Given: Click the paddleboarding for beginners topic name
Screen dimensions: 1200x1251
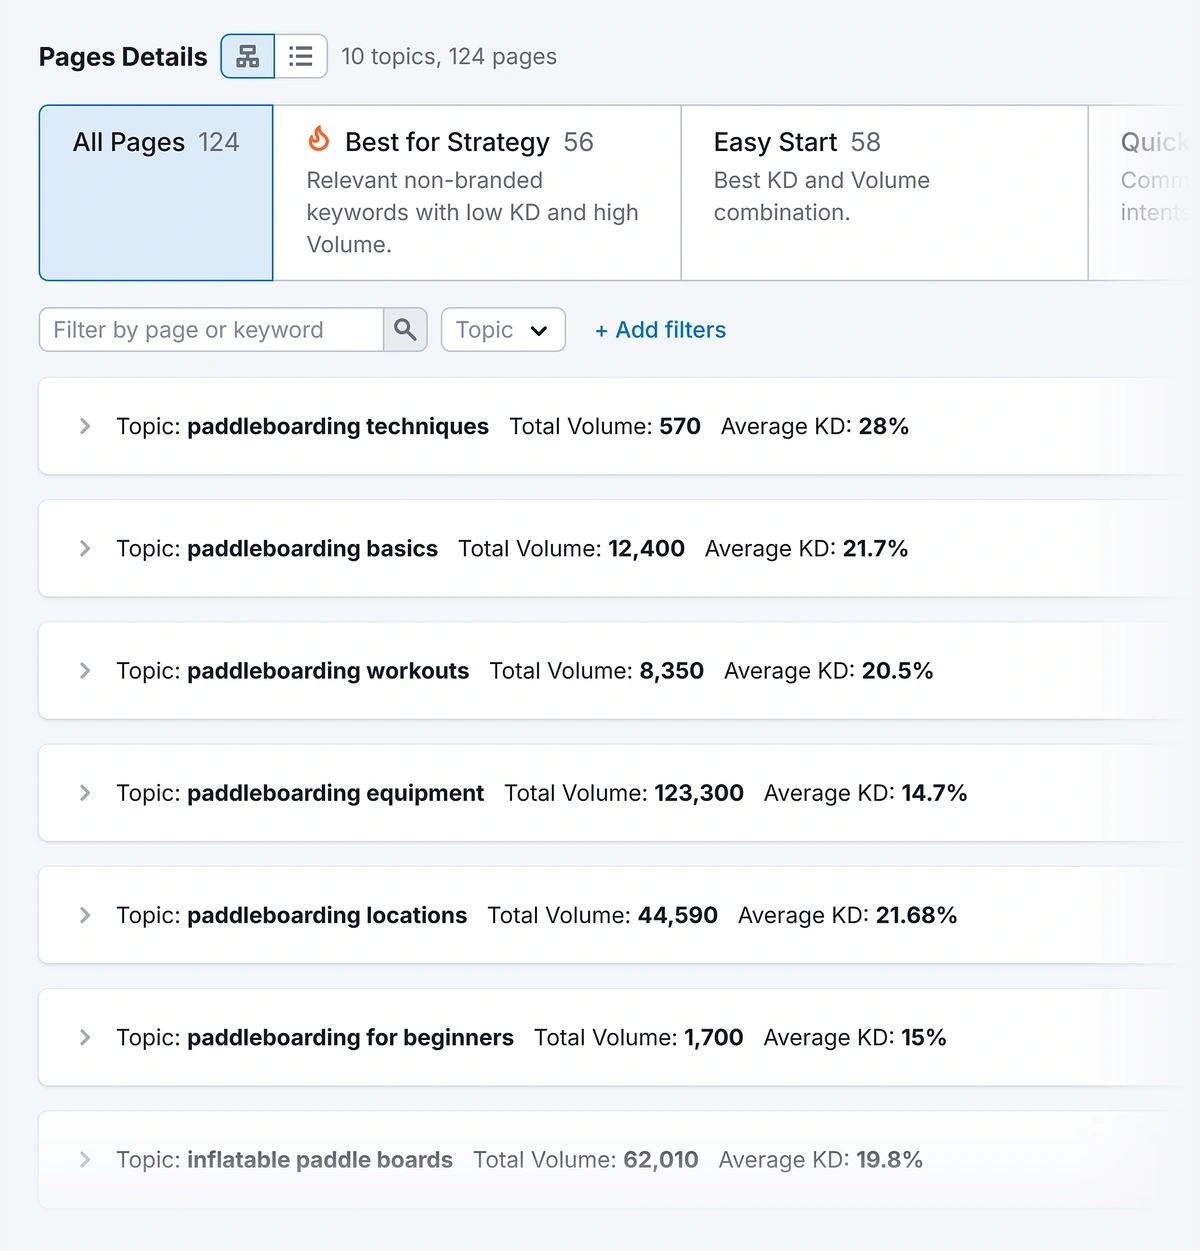Looking at the screenshot, I should pos(350,1038).
